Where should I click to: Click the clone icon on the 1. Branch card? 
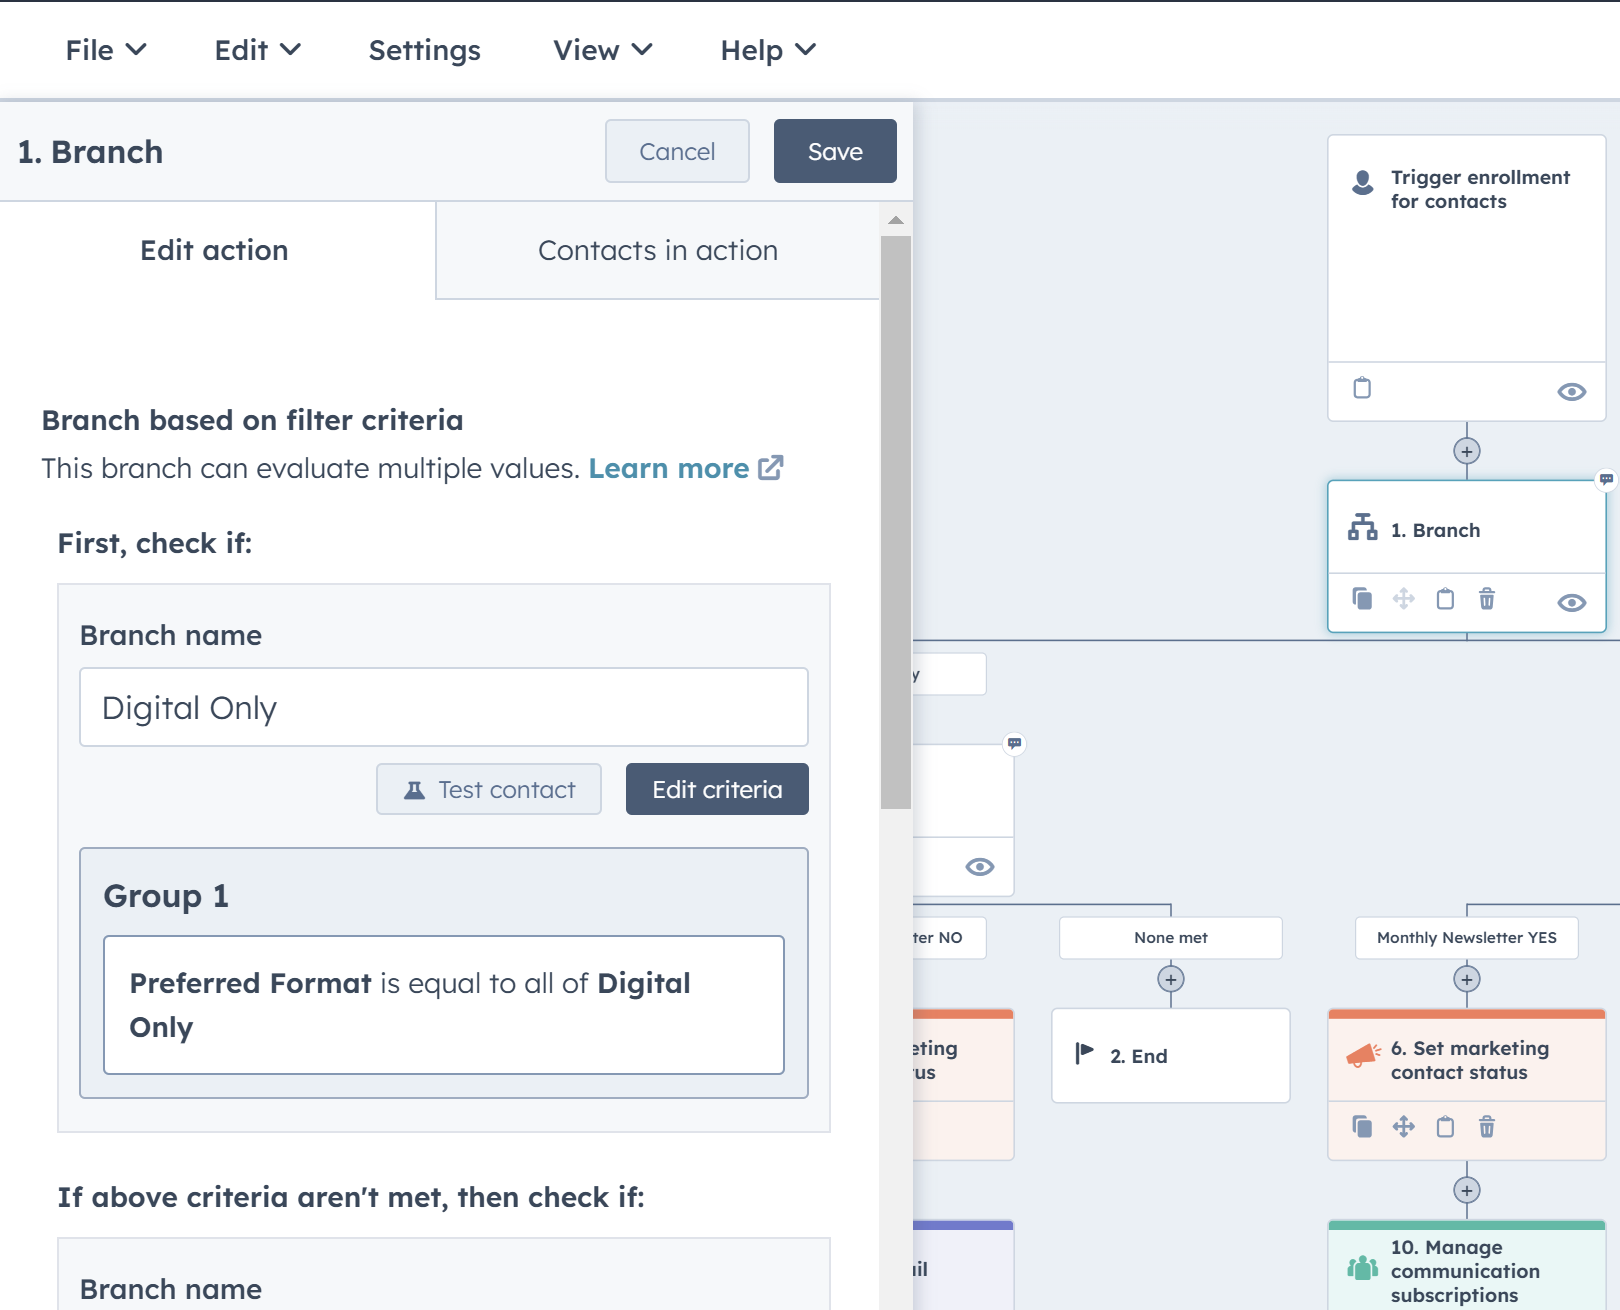click(1362, 599)
